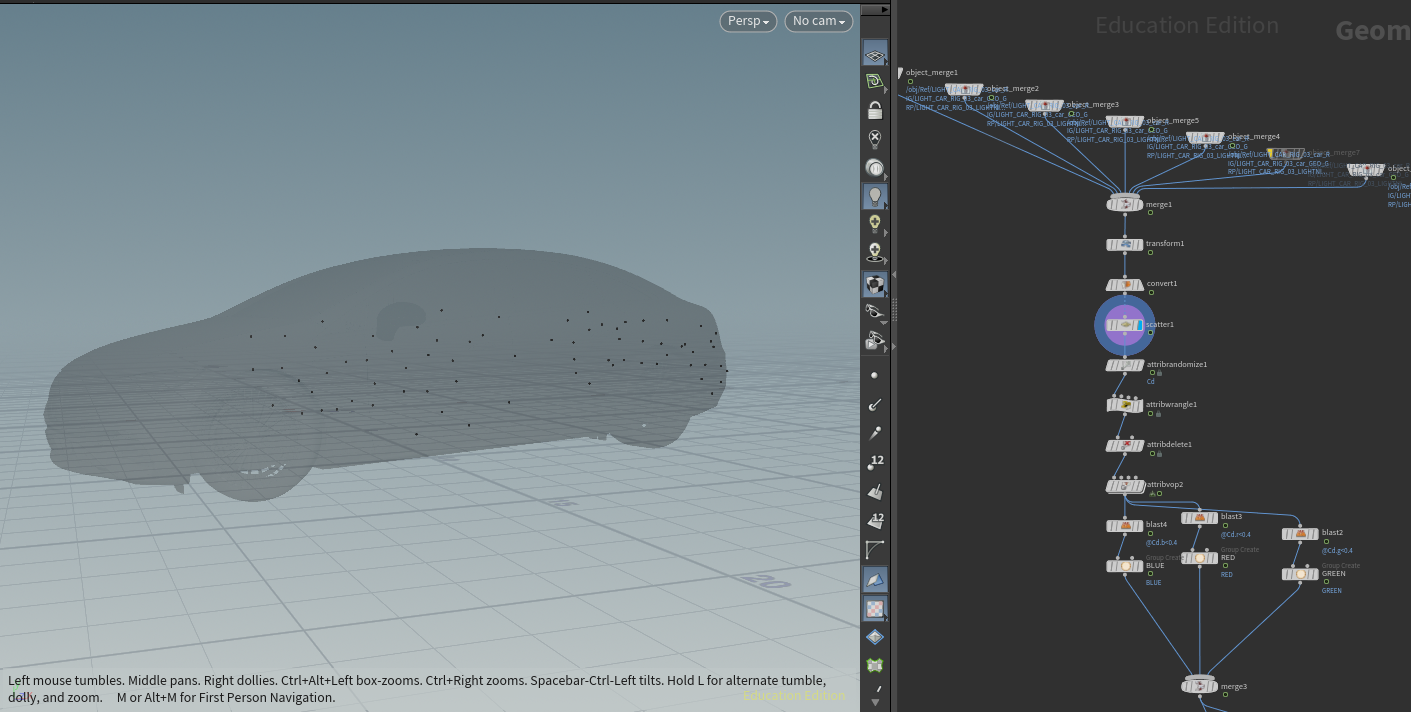Click the BLUE group create node

point(1125,566)
